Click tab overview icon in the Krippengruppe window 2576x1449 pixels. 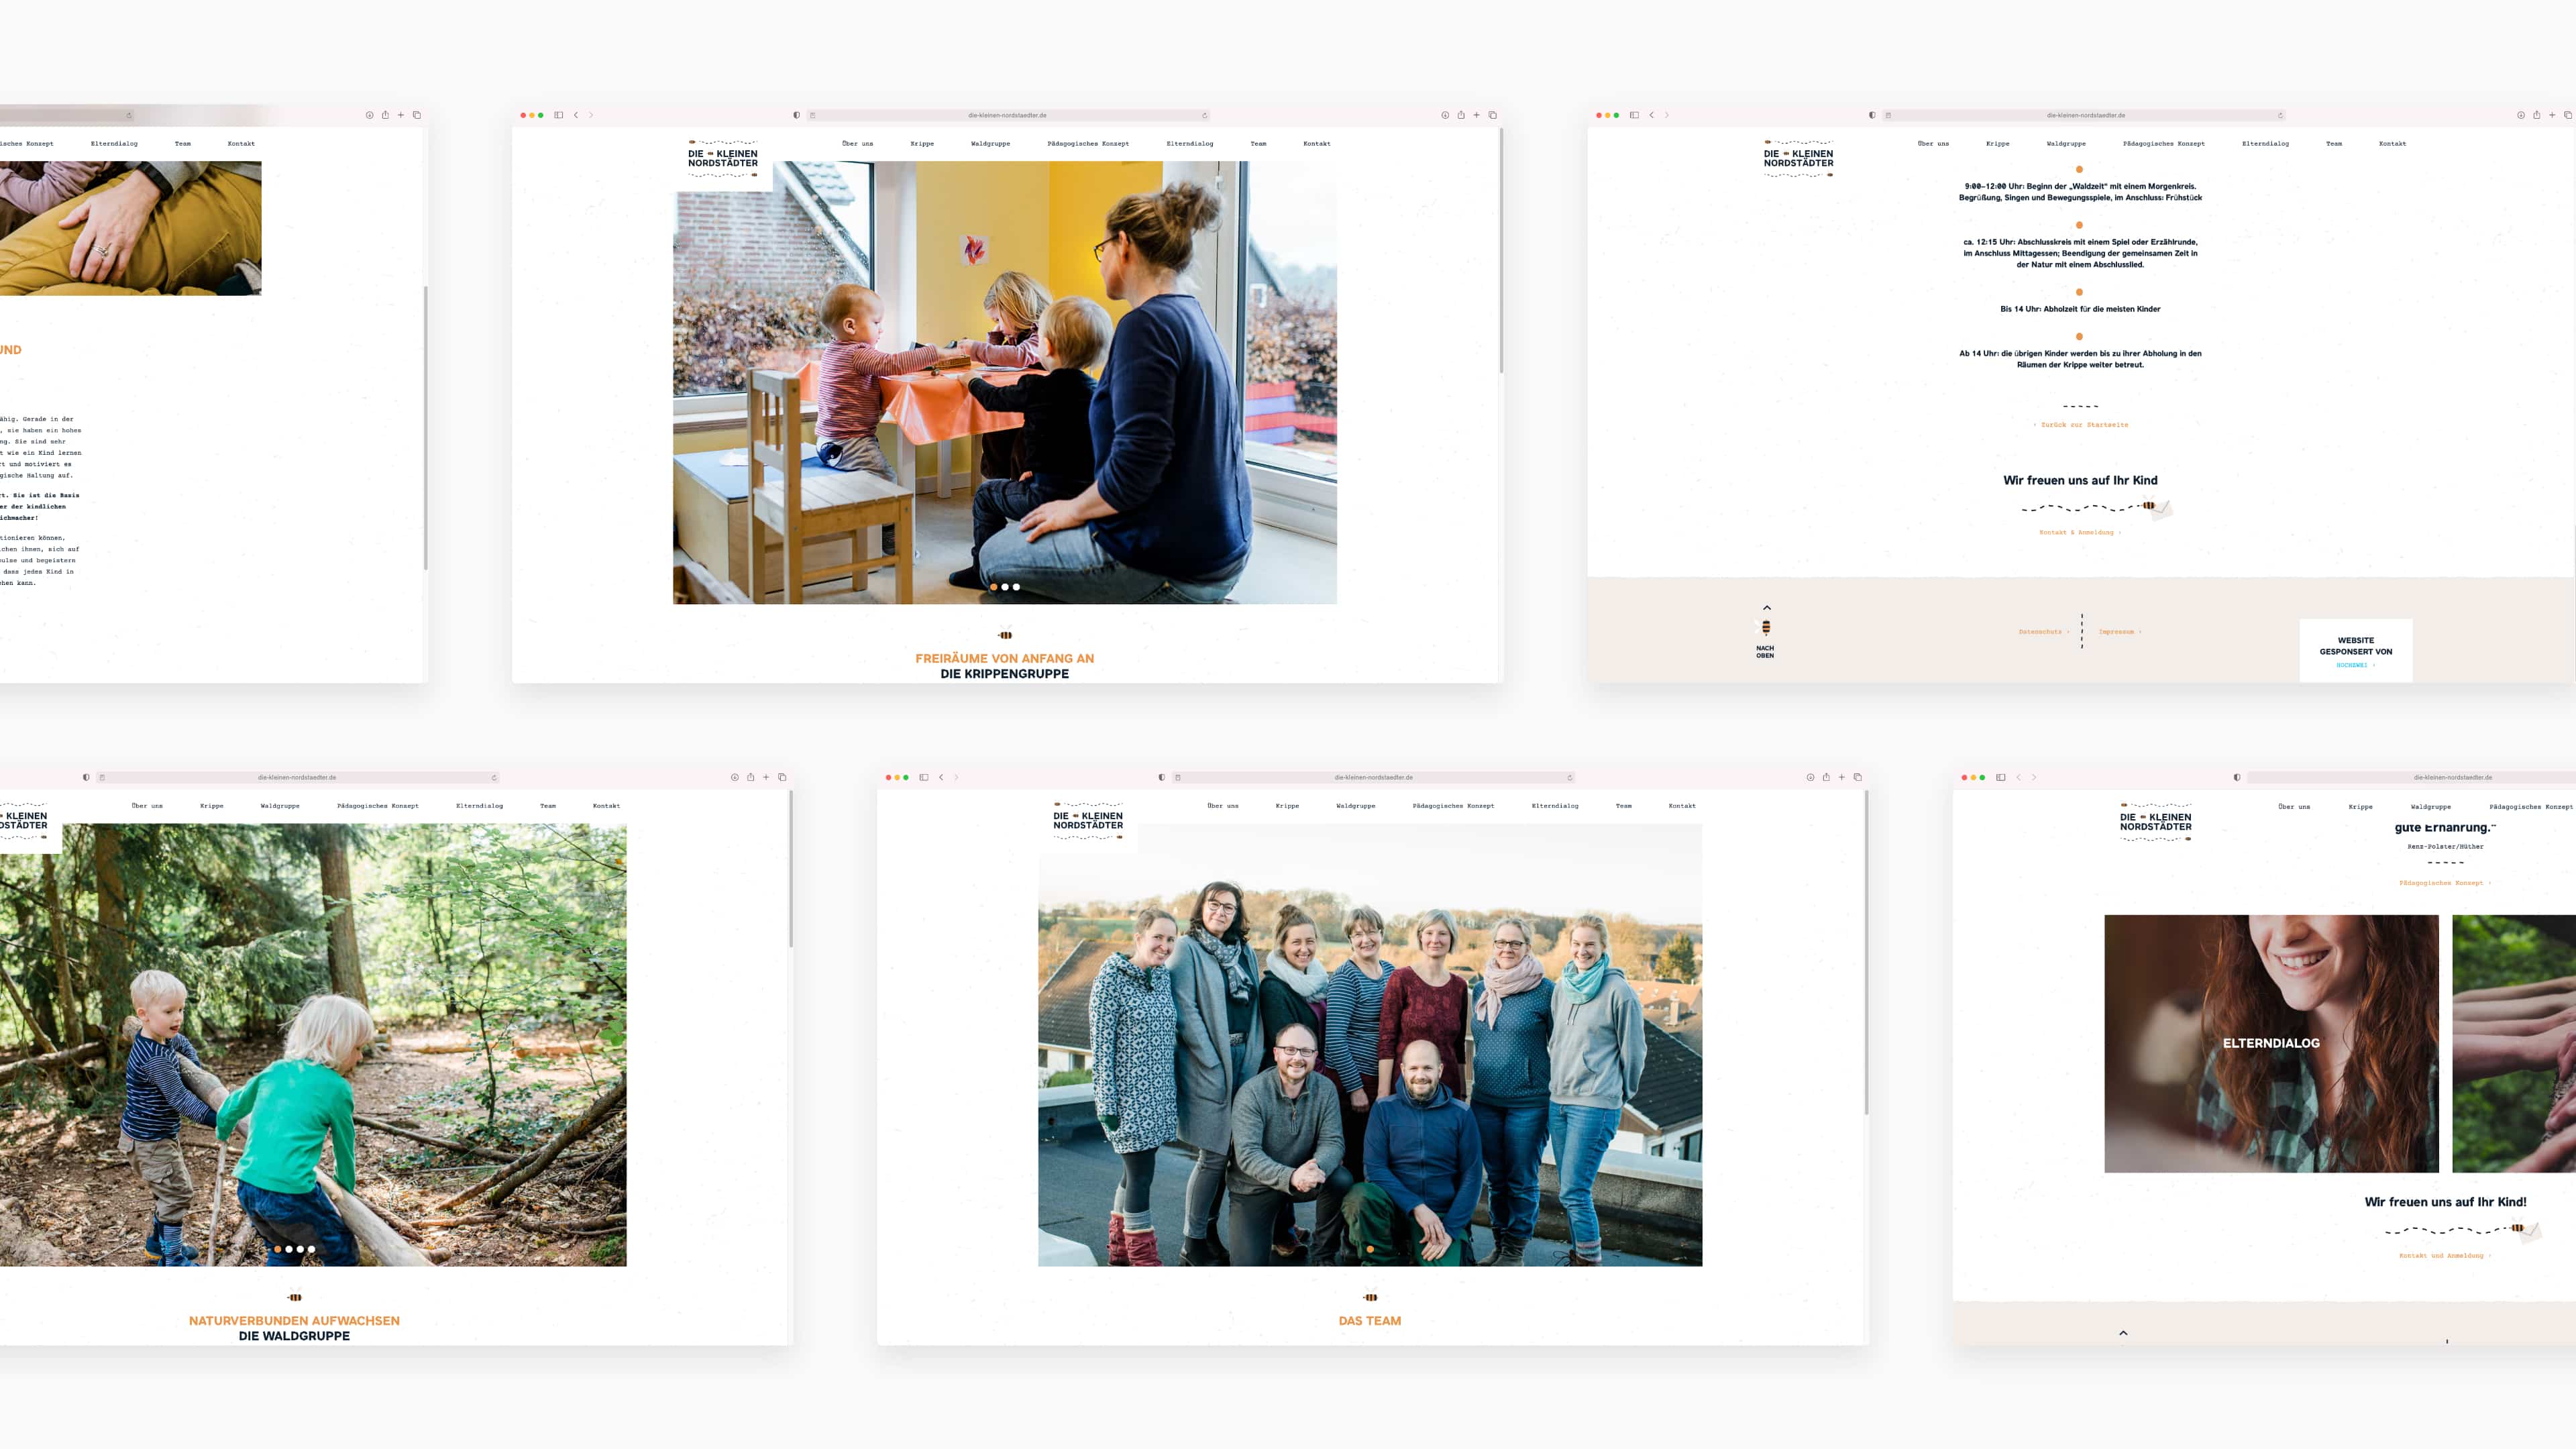(1493, 115)
